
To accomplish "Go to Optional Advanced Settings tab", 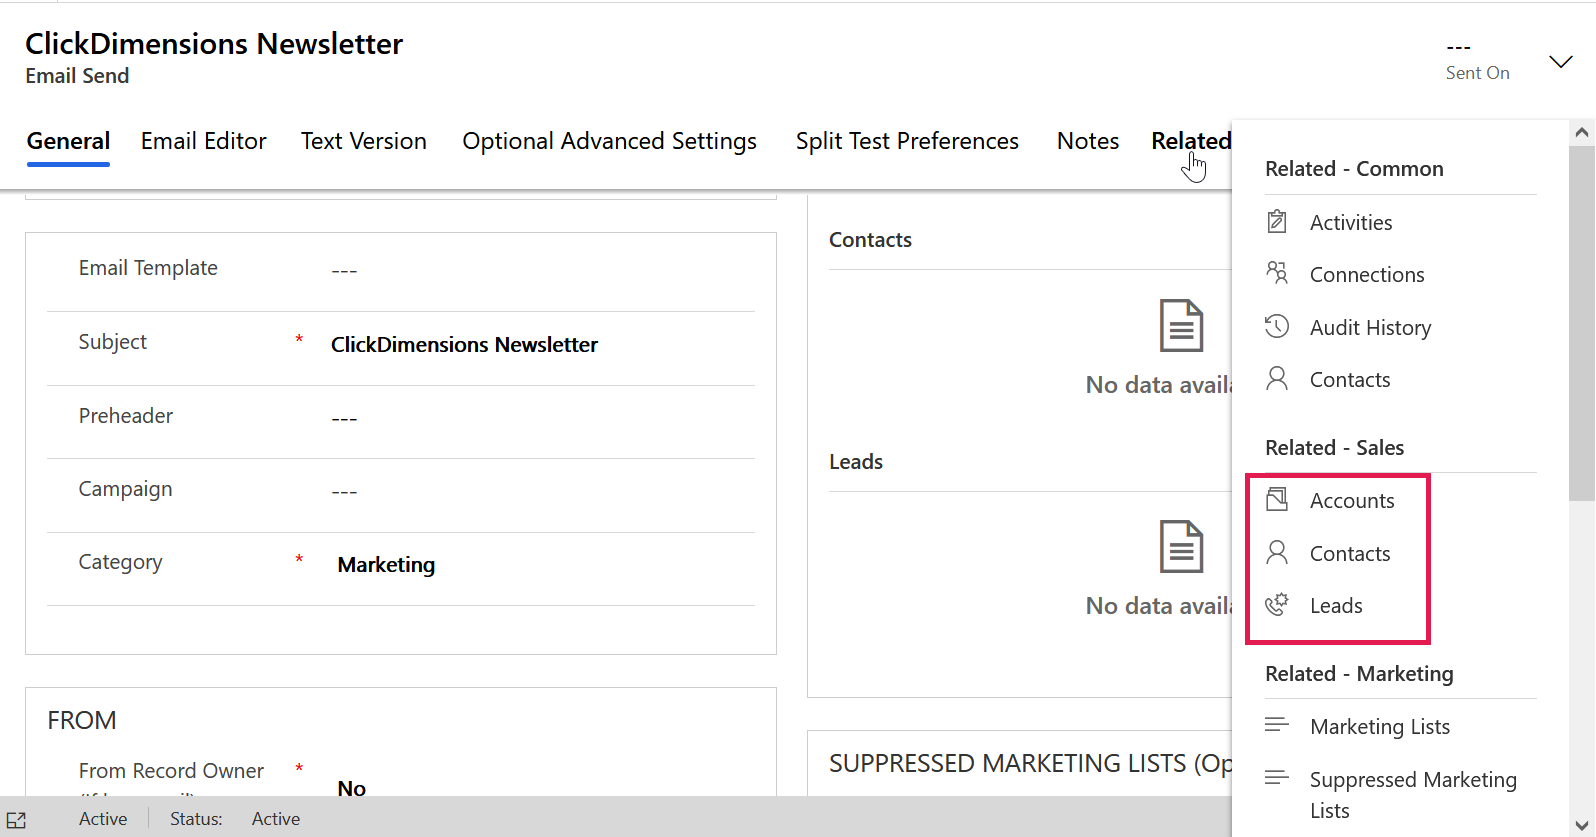I will pos(609,141).
